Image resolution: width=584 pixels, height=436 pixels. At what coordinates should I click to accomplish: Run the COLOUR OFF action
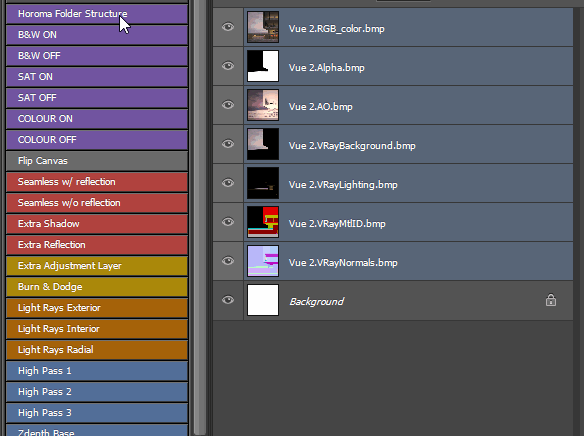pos(96,140)
